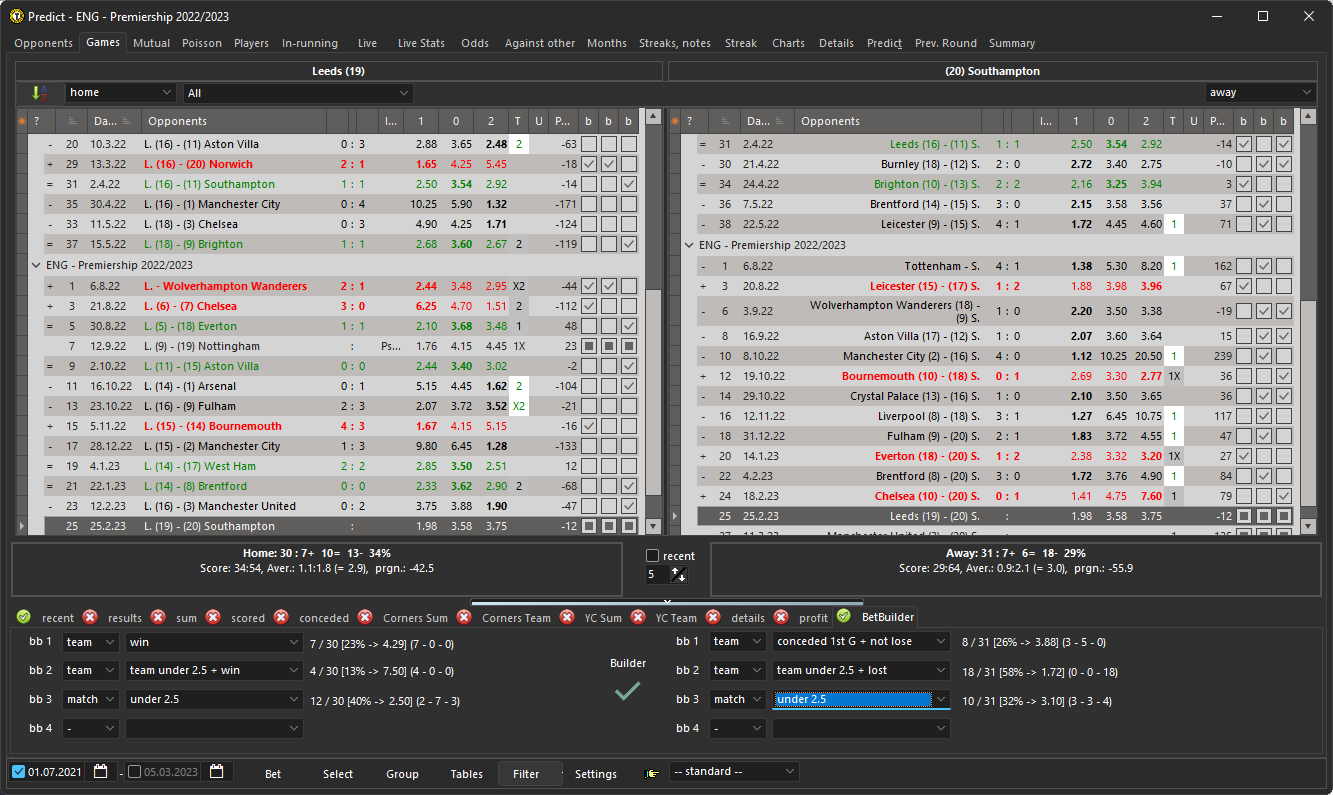Viewport: 1333px width, 795px height.
Task: Click the green Builder checkmark icon
Action: tap(627, 691)
